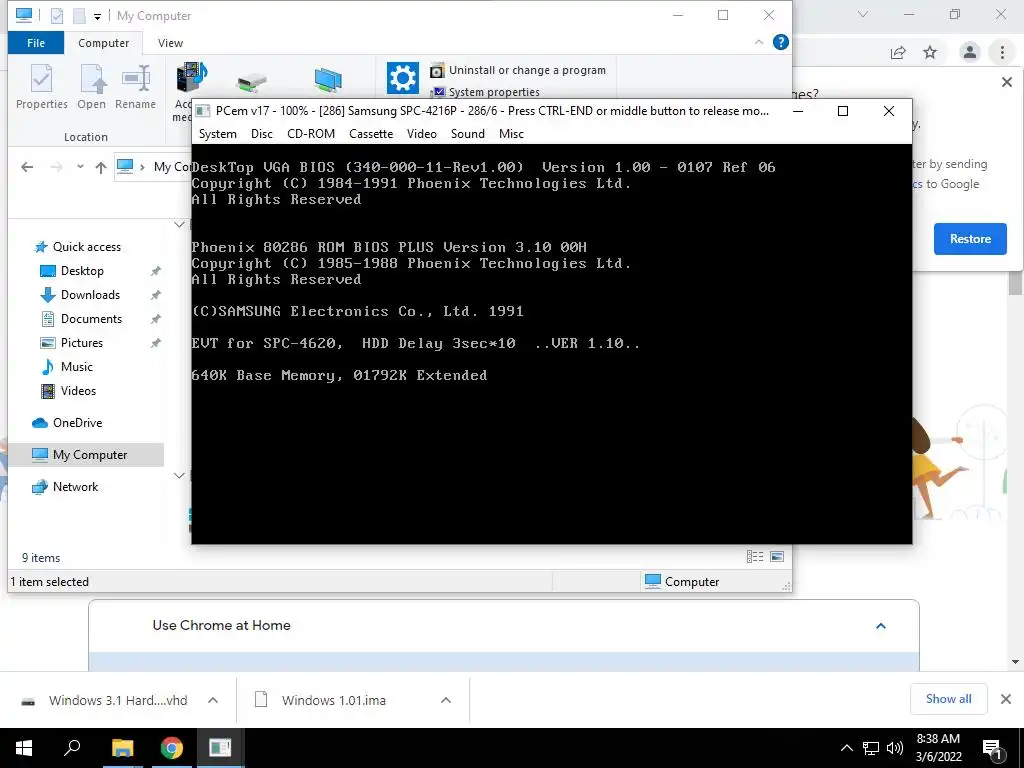Unpin Desktop pin icon
This screenshot has height=768, width=1024.
[155, 271]
